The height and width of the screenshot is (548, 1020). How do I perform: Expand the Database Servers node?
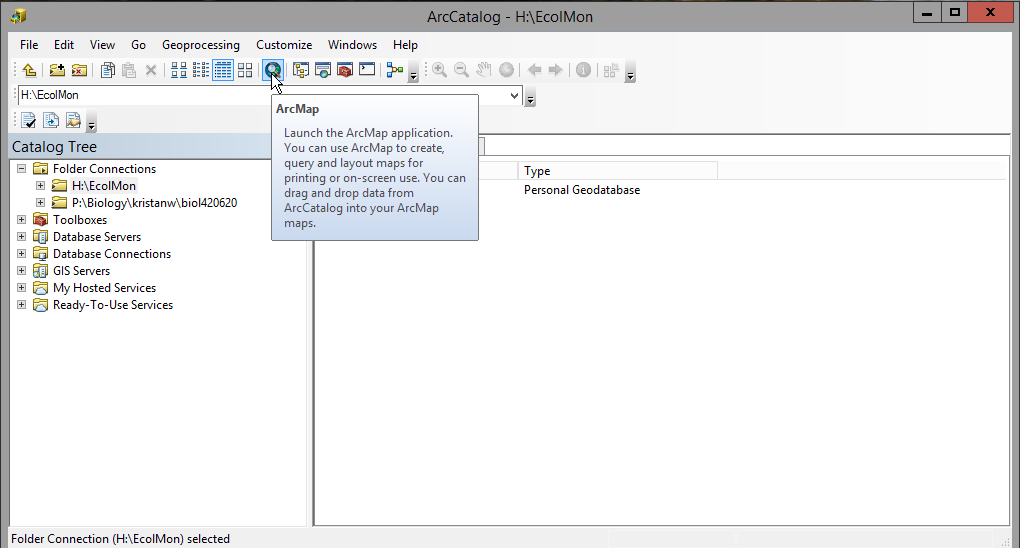tap(21, 236)
